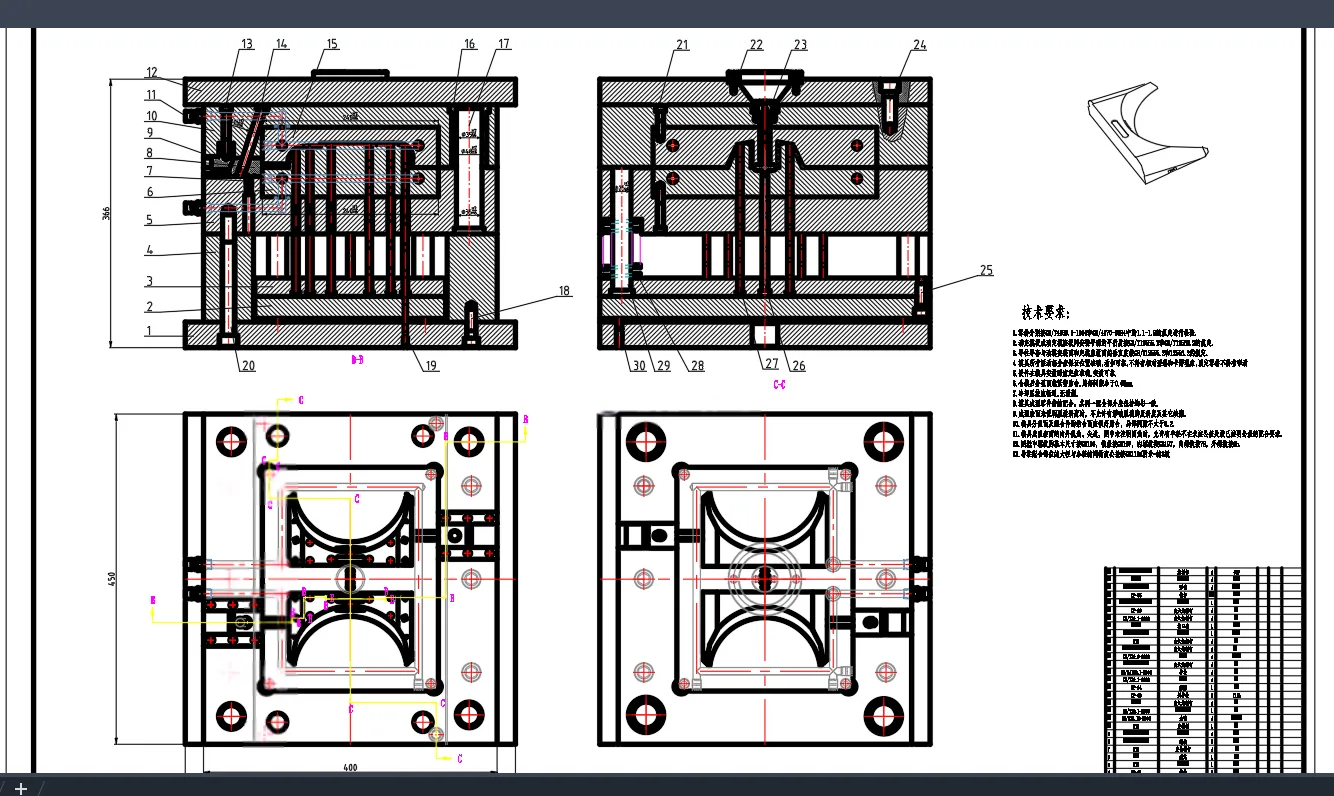Click part balloon number 10
Viewport: 1334px width, 796px height.
(x=151, y=116)
